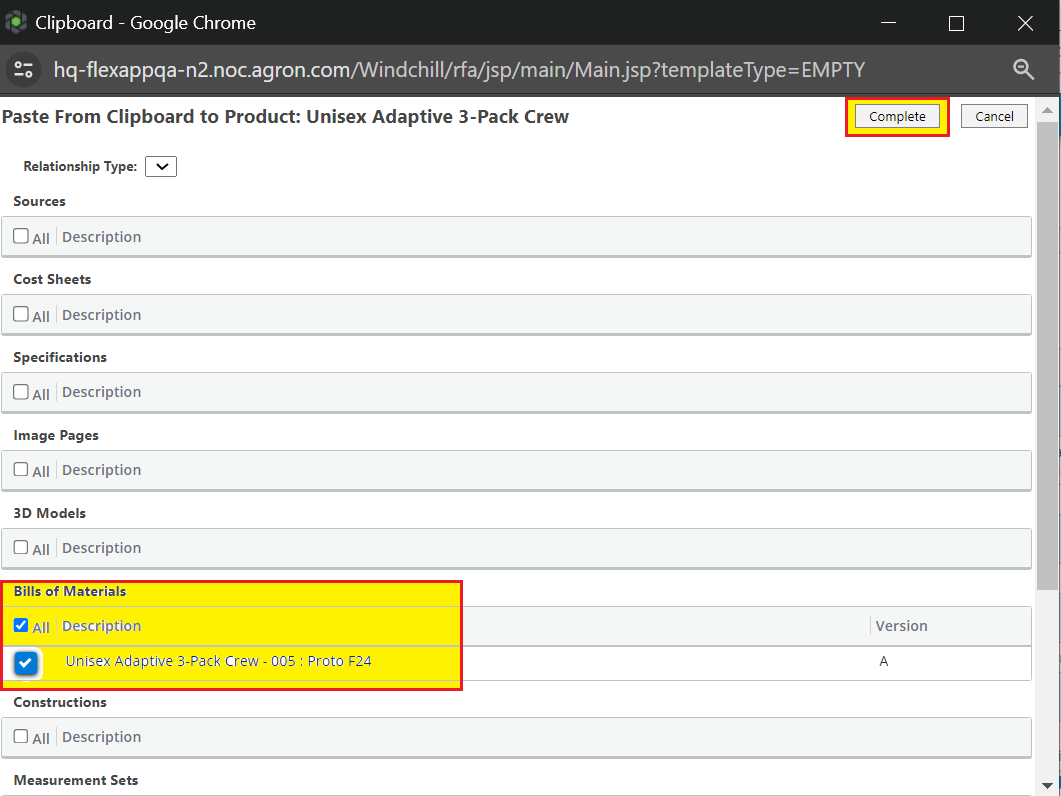Check the All box under 3D Models
1061x796 pixels.
(x=21, y=548)
